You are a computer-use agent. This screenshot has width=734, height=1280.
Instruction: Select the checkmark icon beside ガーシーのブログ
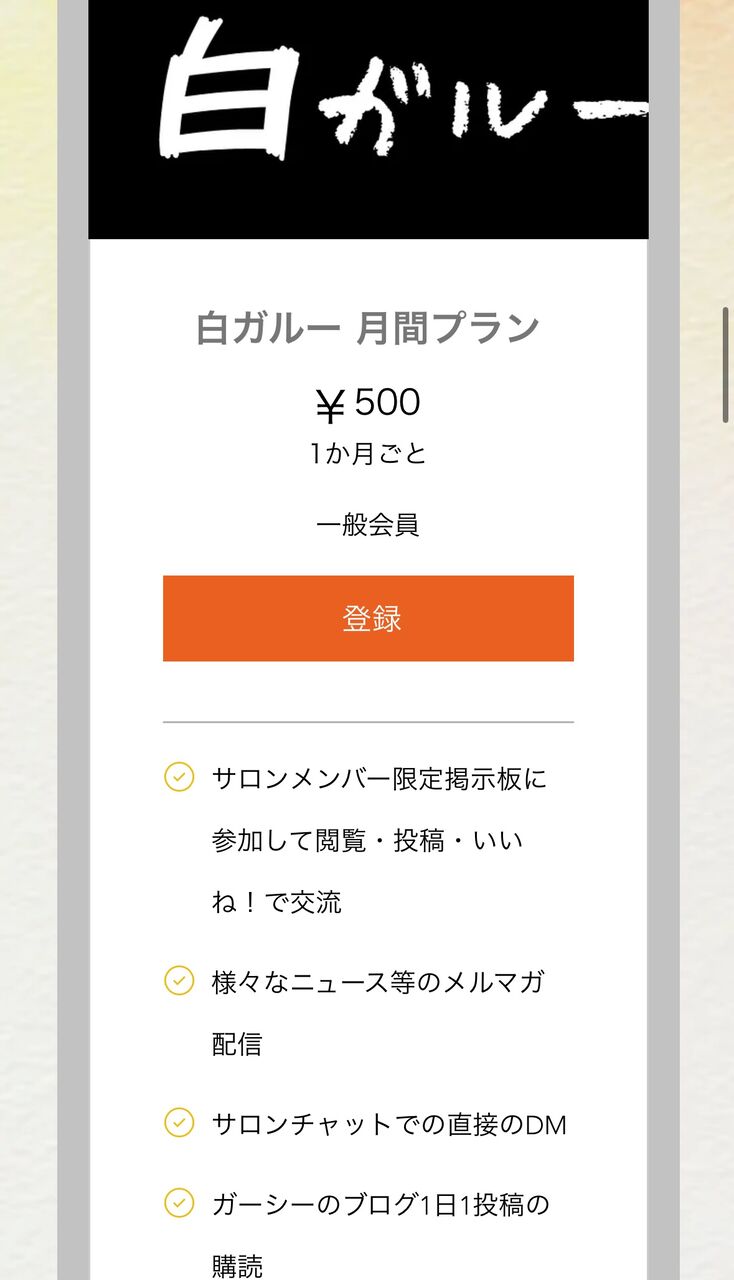coord(179,1202)
